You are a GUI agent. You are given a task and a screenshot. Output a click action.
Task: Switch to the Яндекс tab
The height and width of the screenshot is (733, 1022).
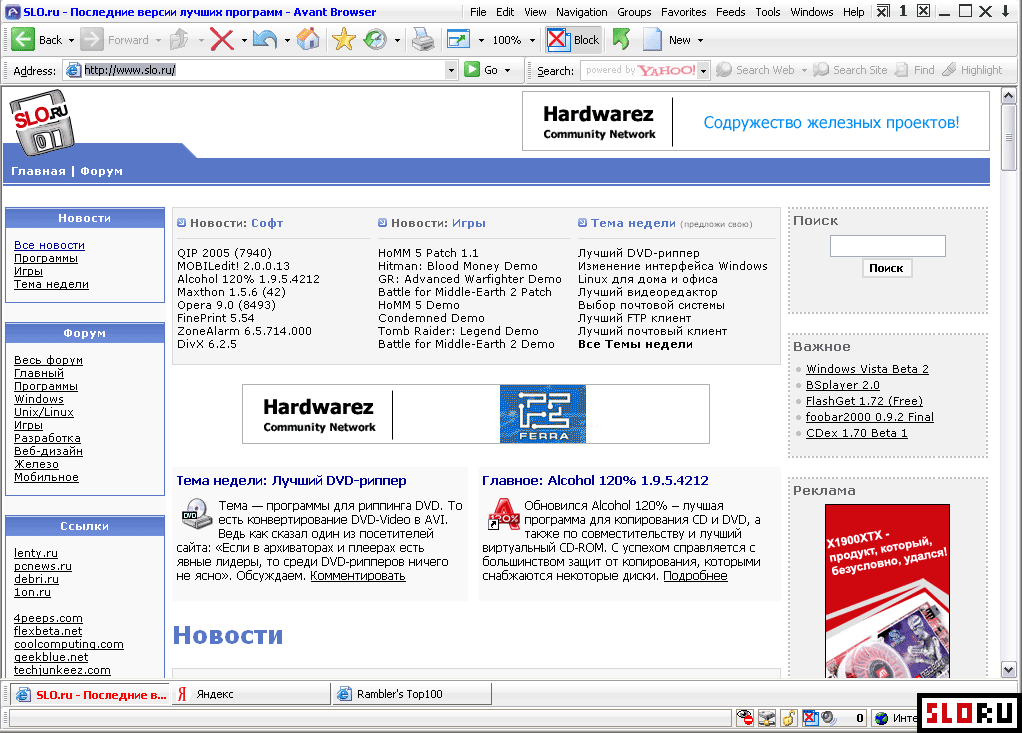pos(251,694)
